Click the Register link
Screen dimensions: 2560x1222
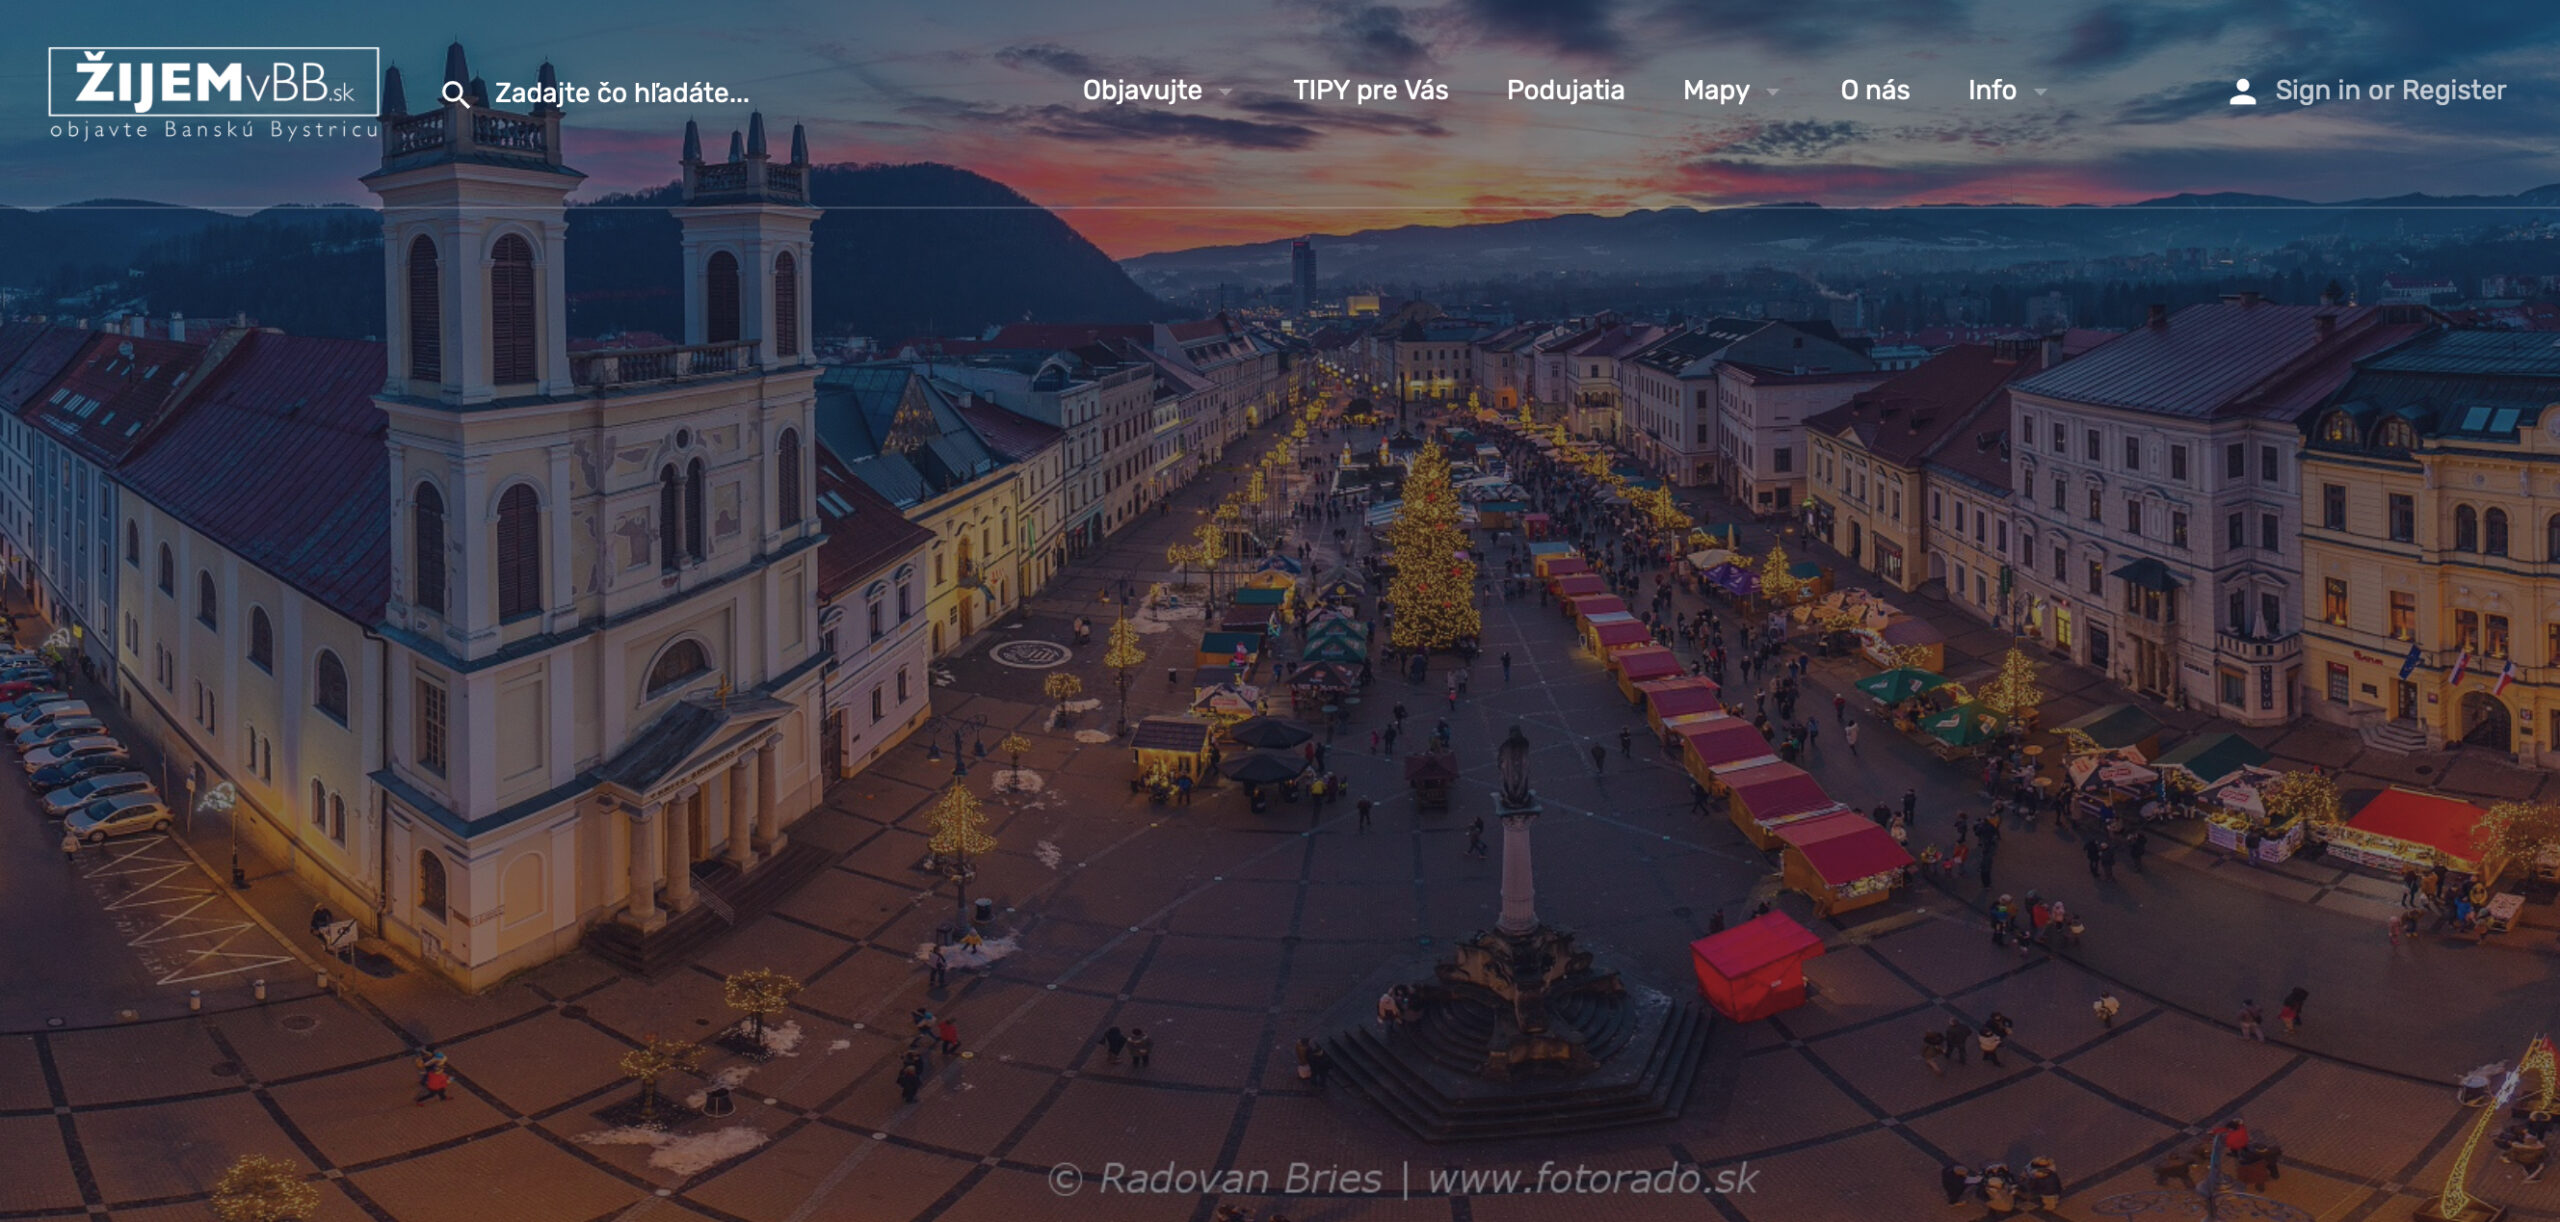pyautogui.click(x=2453, y=90)
